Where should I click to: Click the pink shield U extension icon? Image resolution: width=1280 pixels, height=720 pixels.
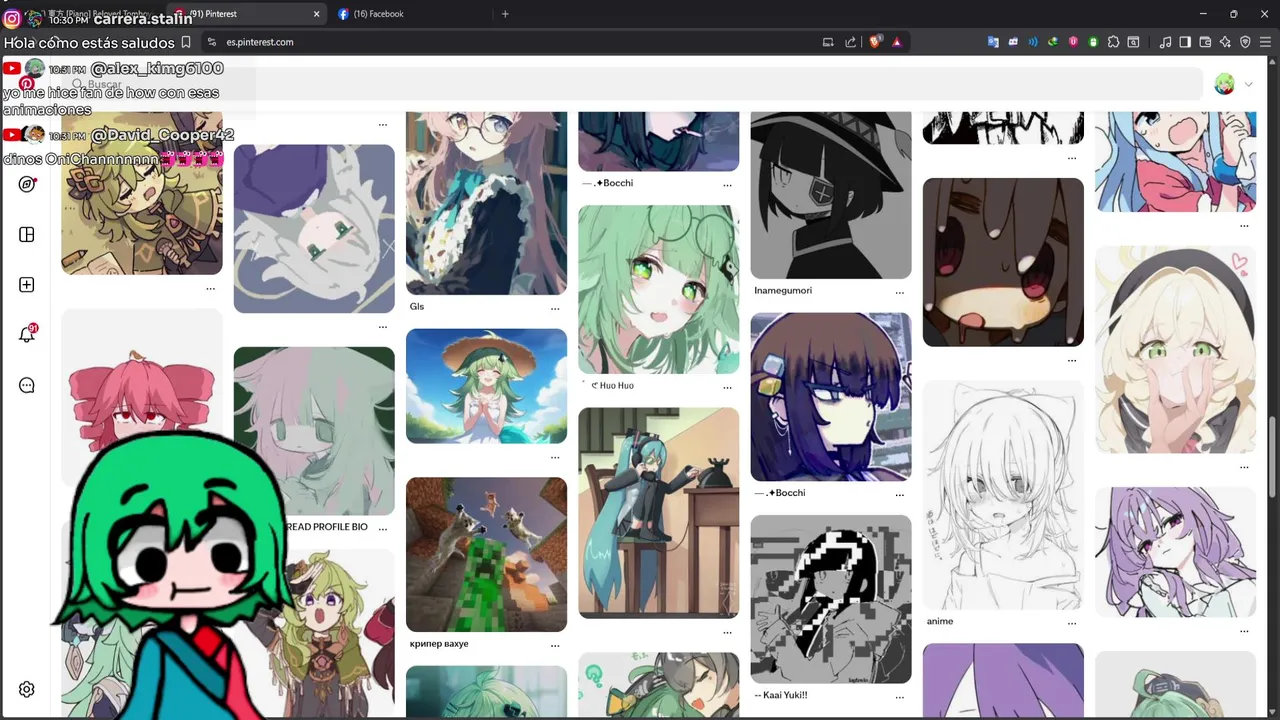tap(1073, 42)
